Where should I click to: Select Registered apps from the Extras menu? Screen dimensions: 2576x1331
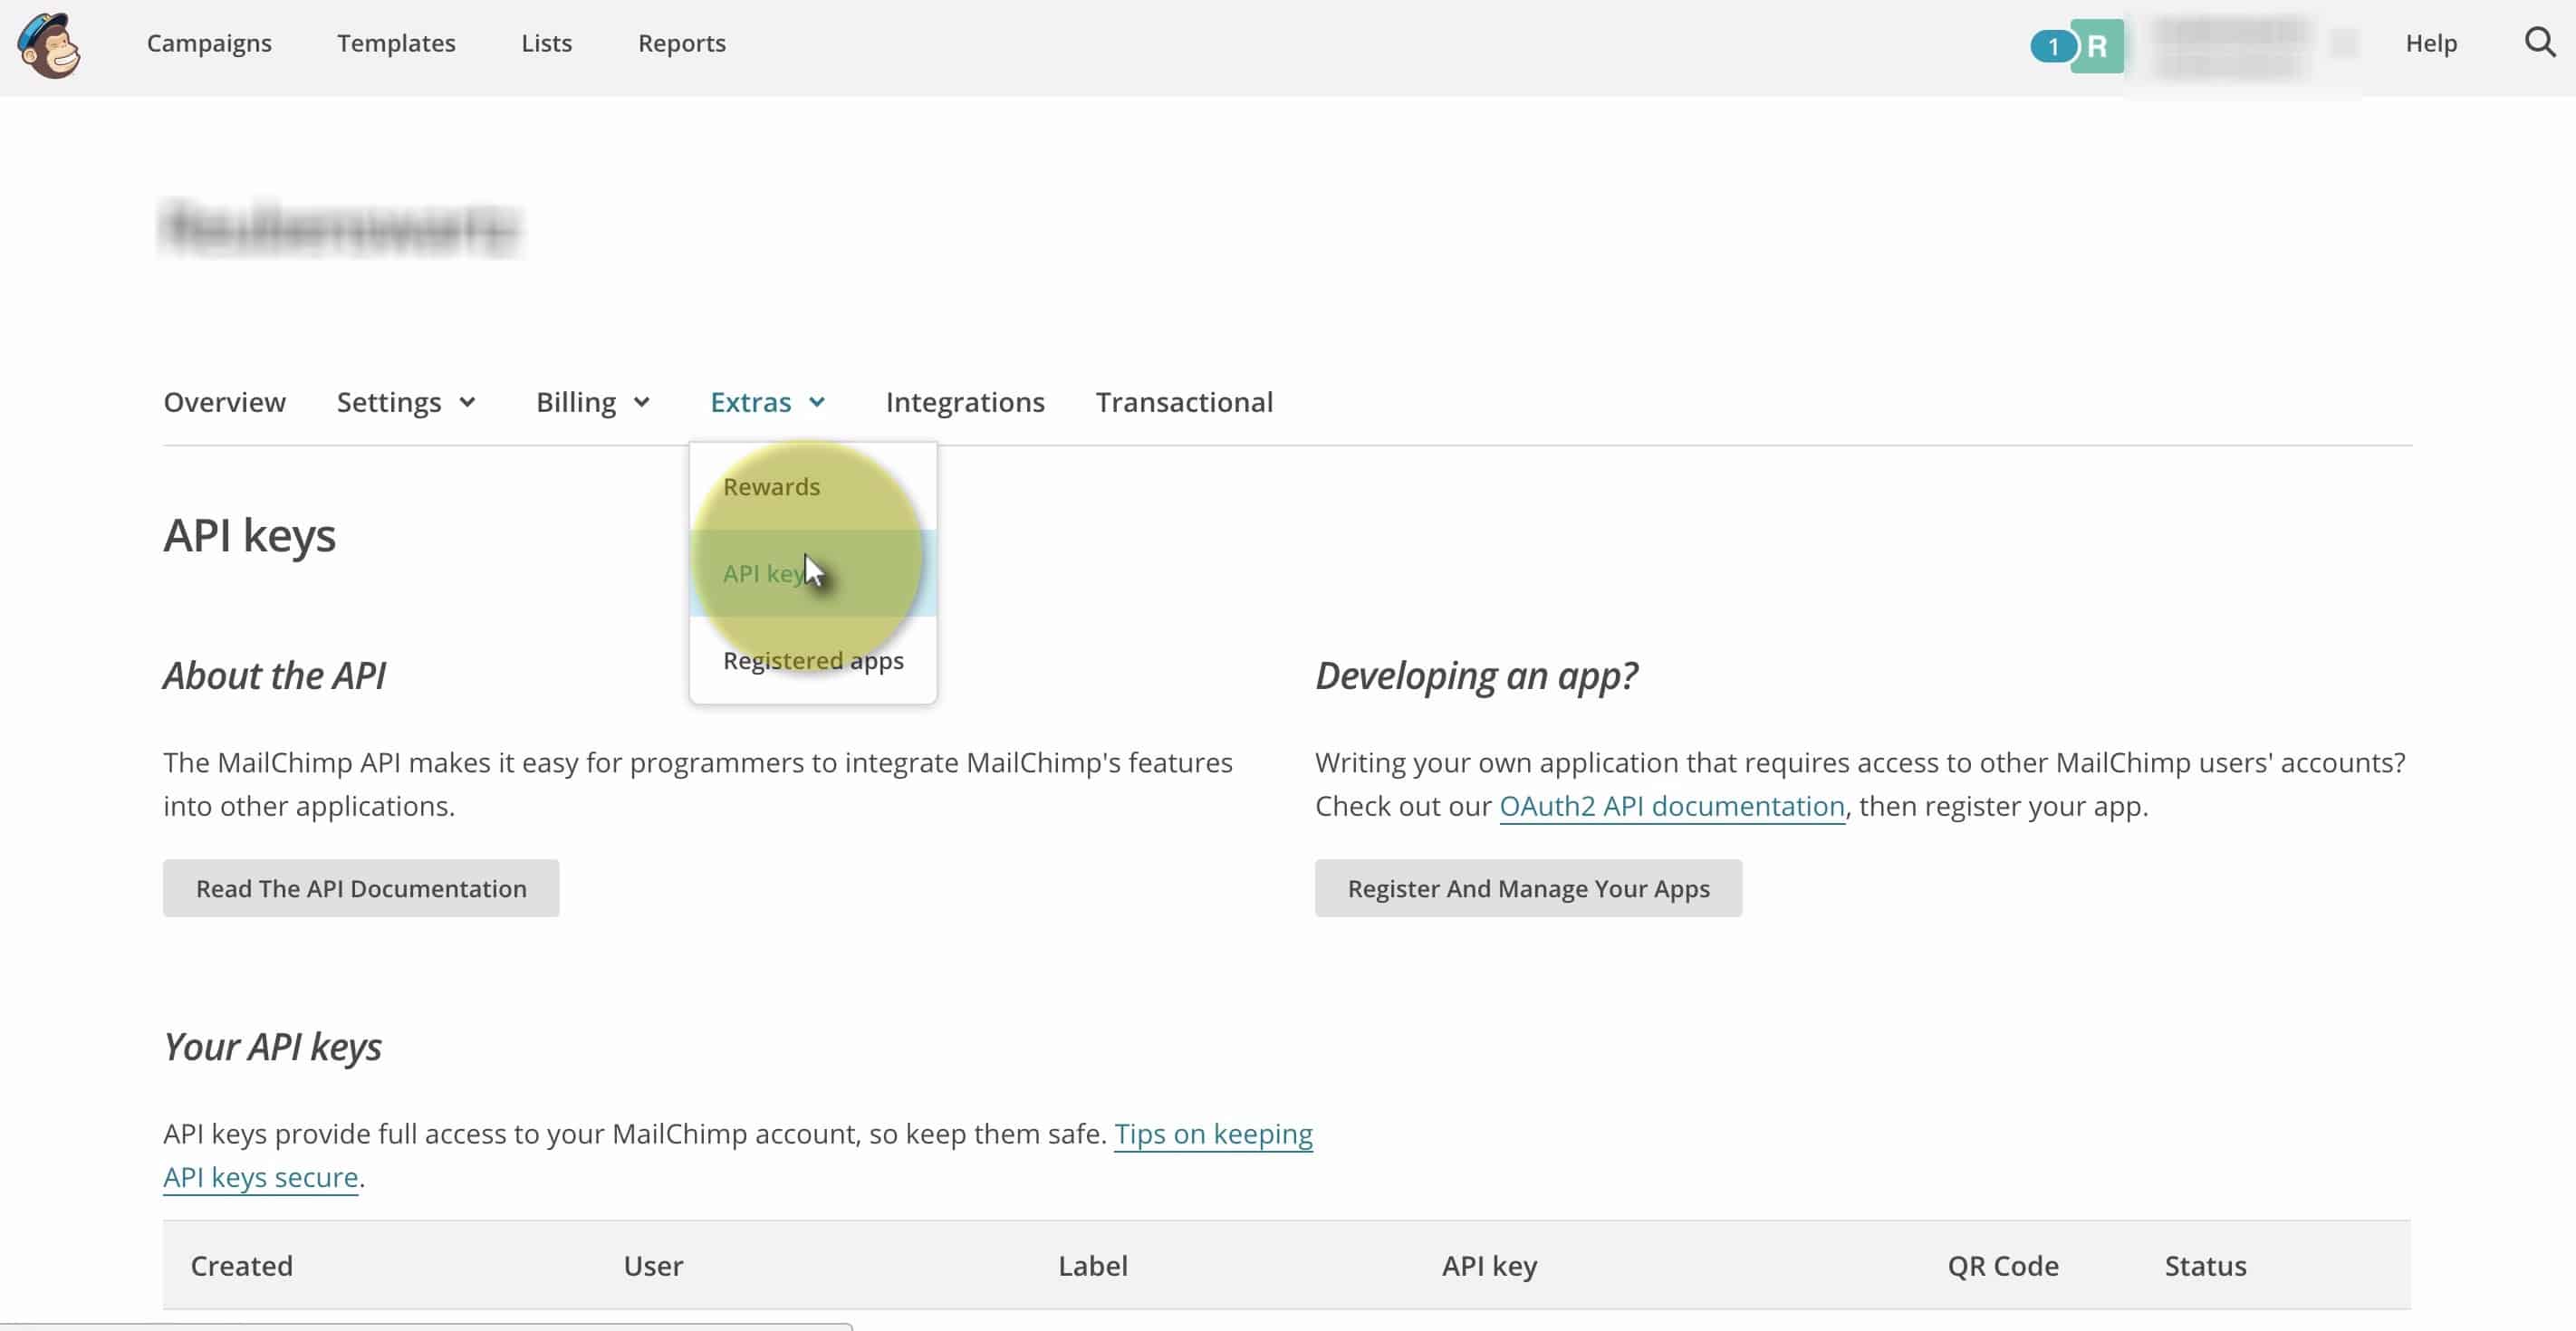point(813,660)
